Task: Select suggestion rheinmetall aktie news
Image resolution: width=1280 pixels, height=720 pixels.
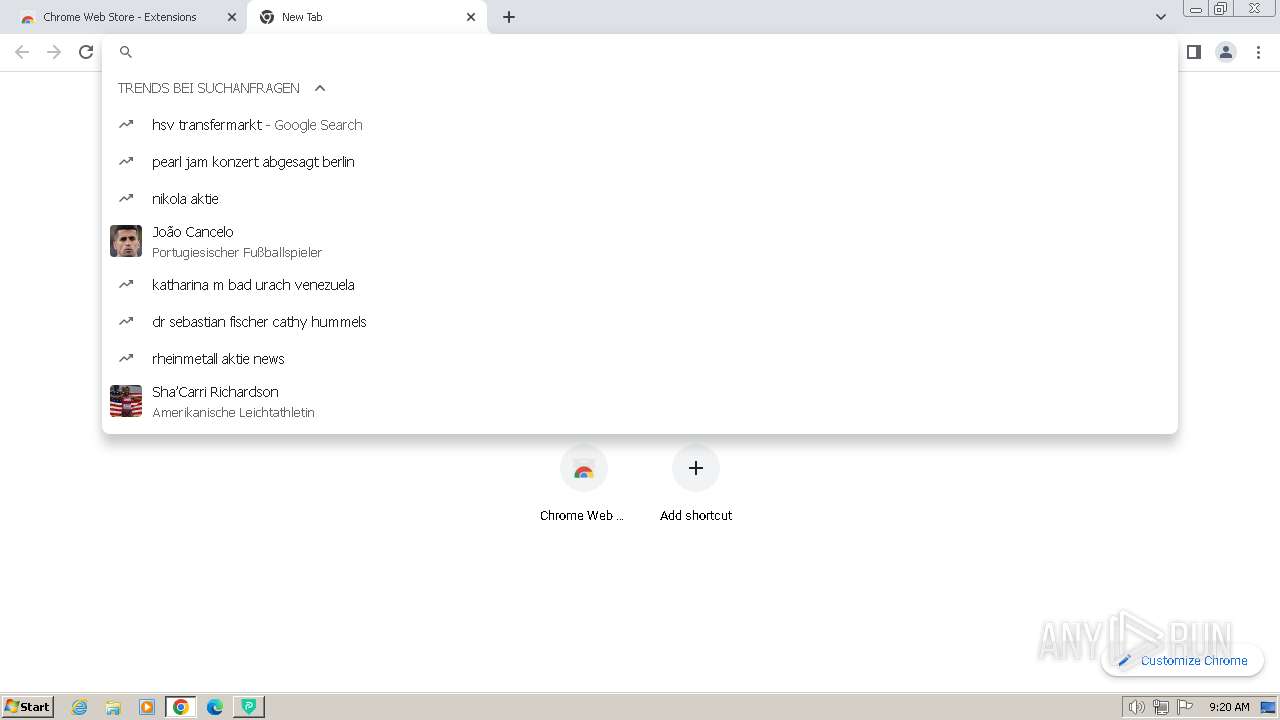Action: point(640,359)
